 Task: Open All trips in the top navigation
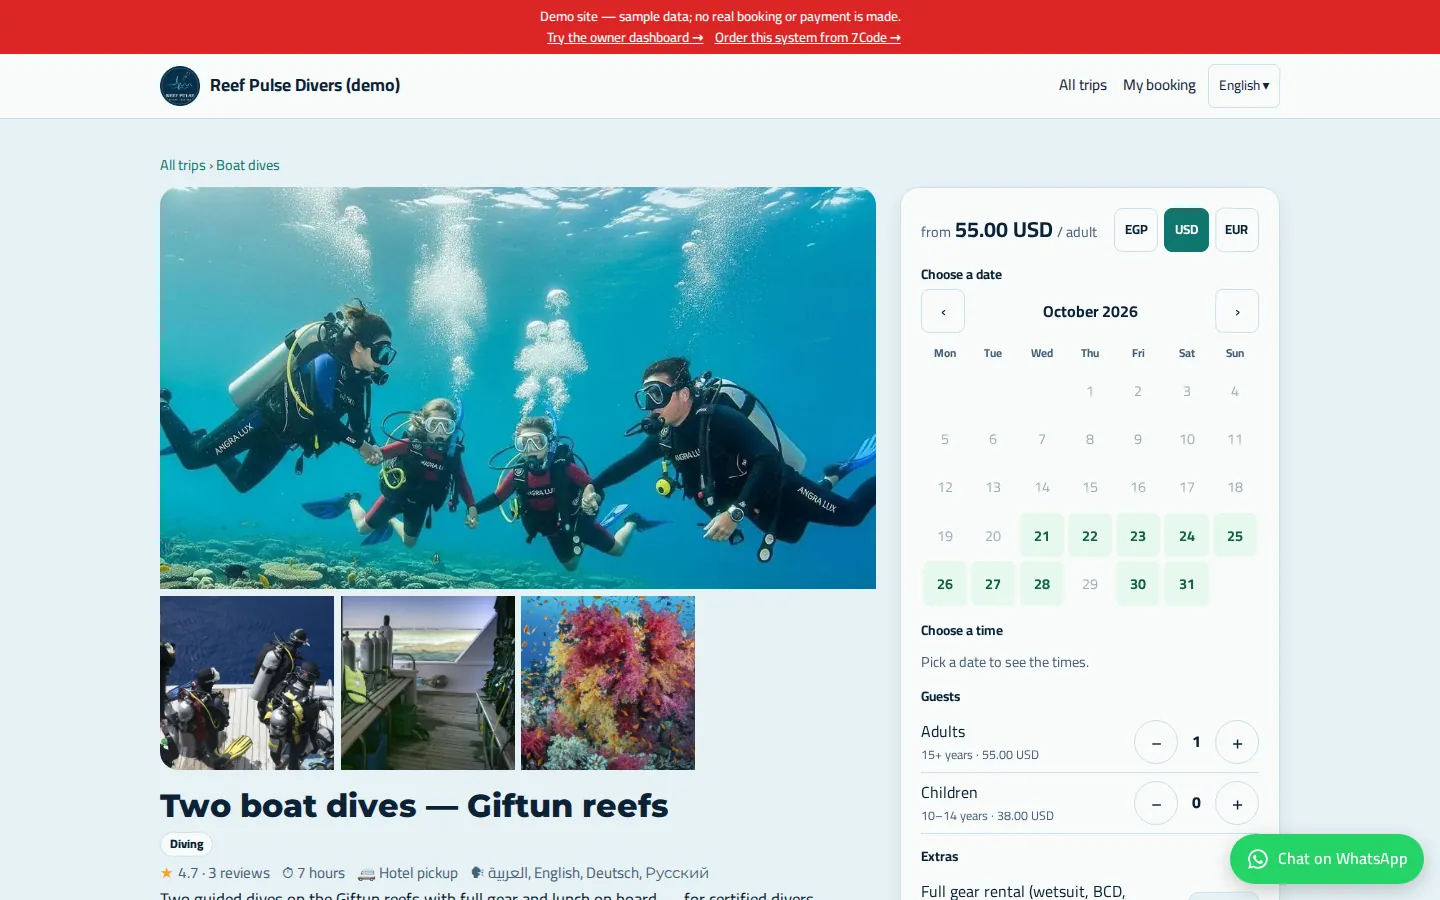pos(1083,86)
